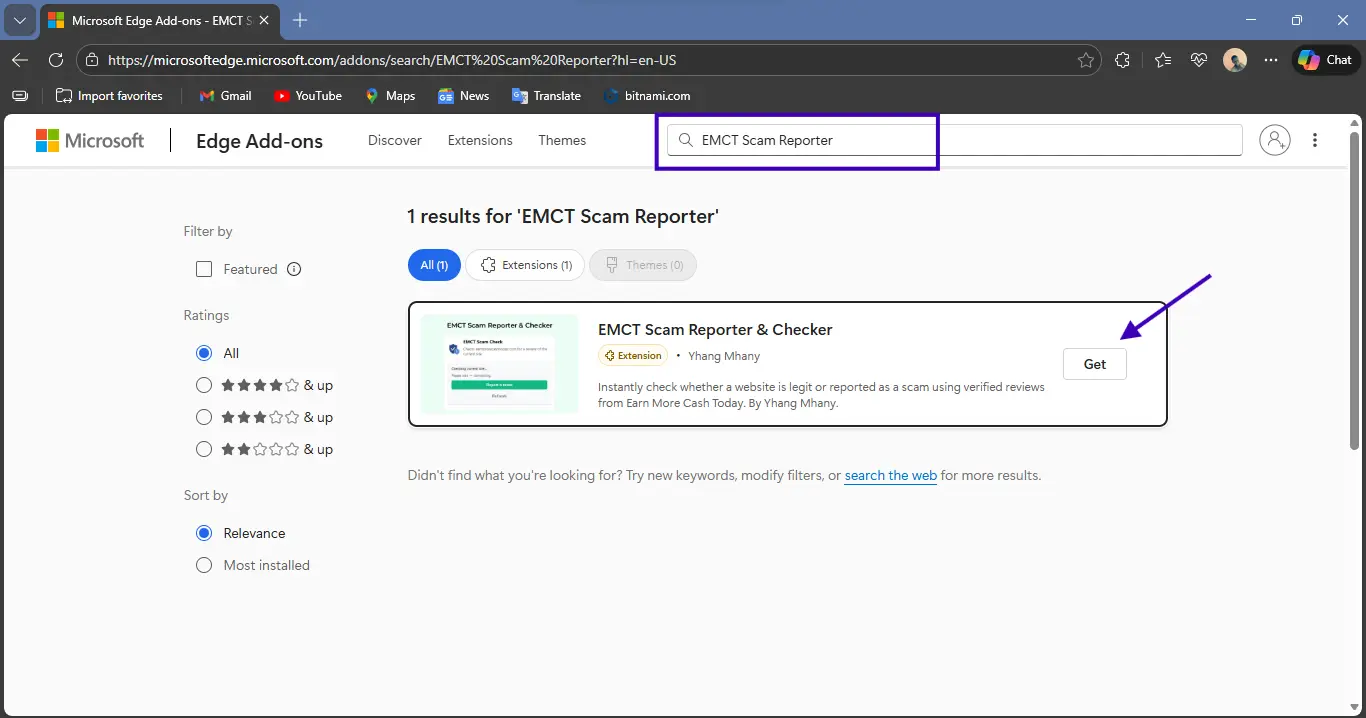Refresh the page with reload icon
The width and height of the screenshot is (1366, 718).
[x=56, y=60]
